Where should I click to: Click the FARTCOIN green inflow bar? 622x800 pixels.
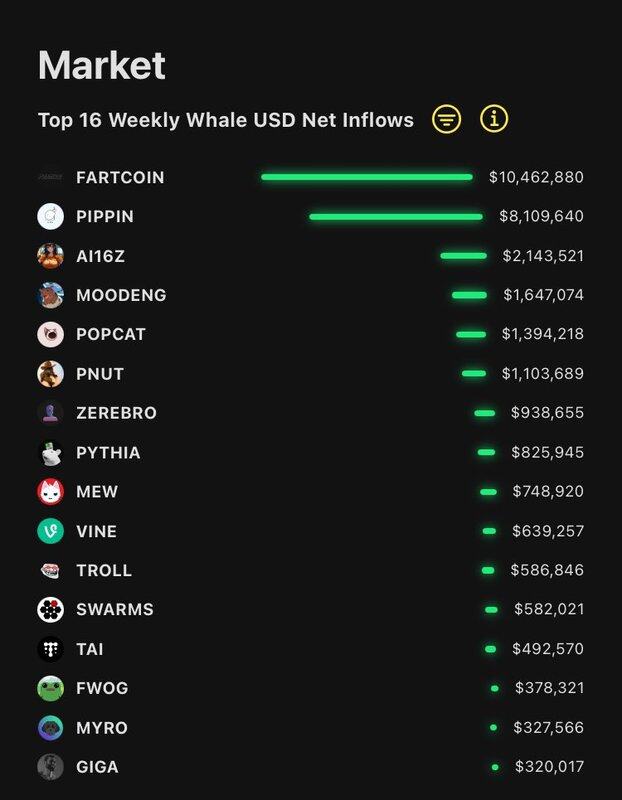click(367, 177)
